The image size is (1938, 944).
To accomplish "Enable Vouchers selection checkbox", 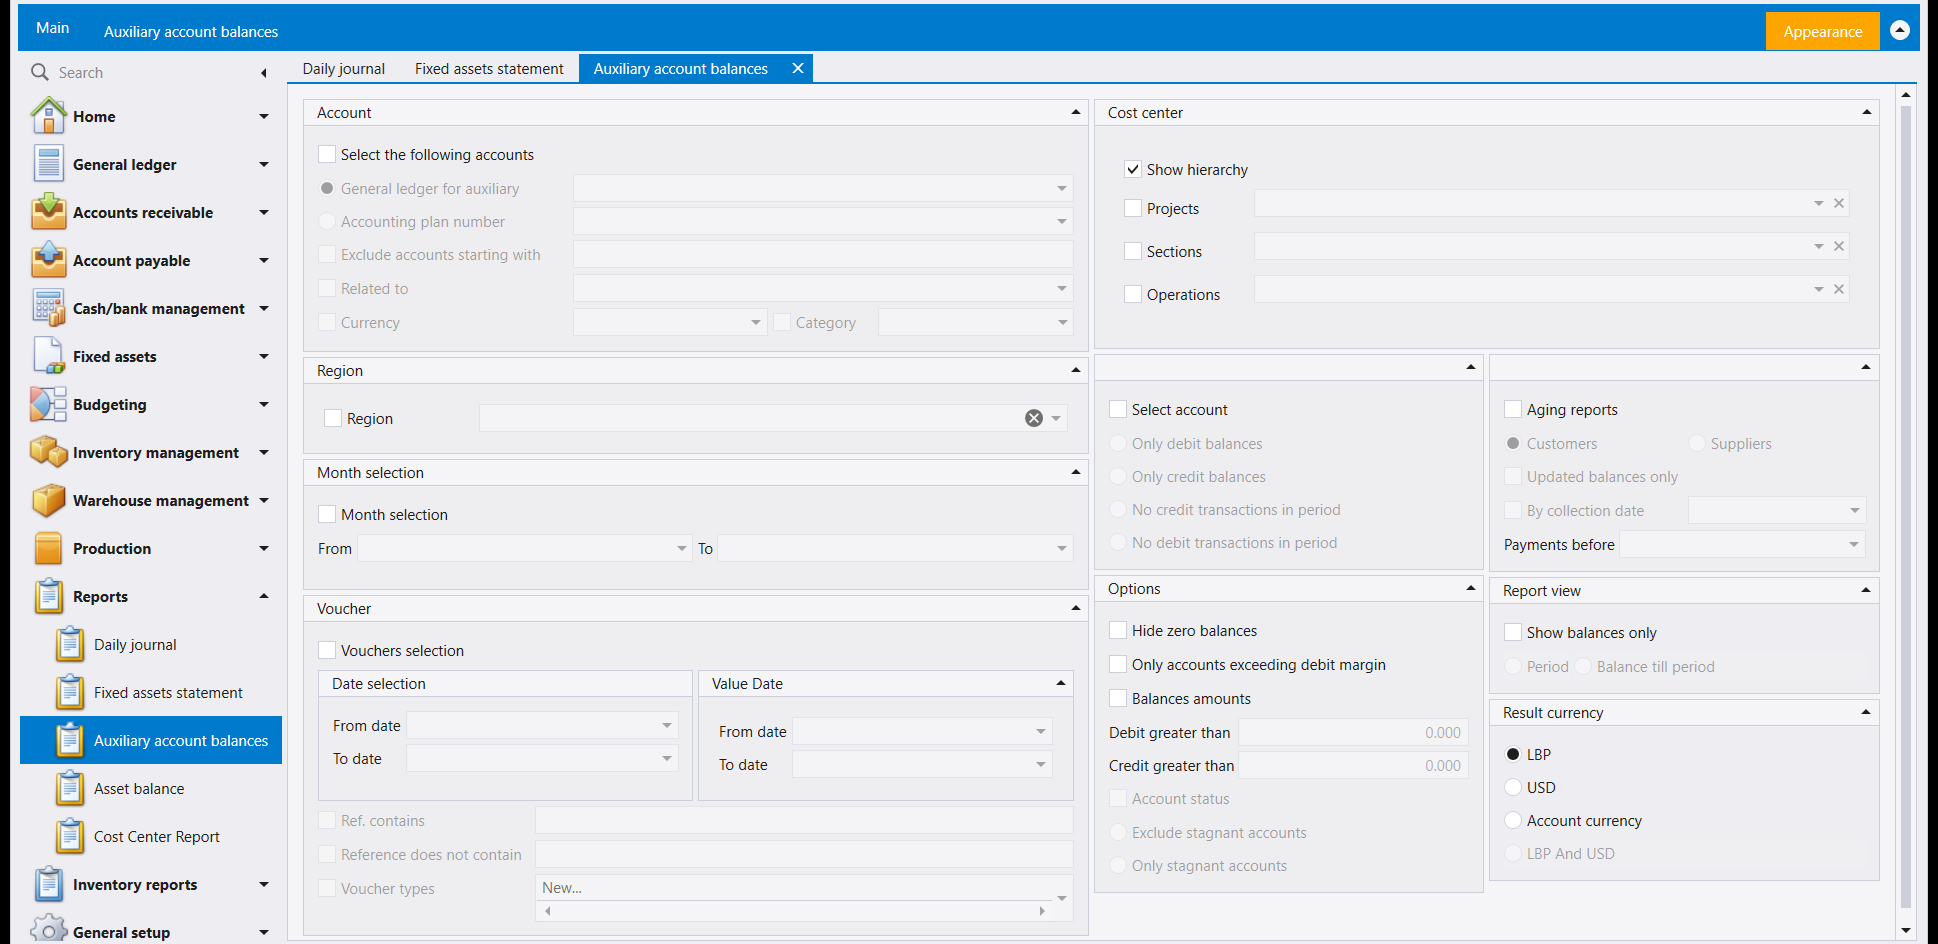I will click(x=327, y=650).
